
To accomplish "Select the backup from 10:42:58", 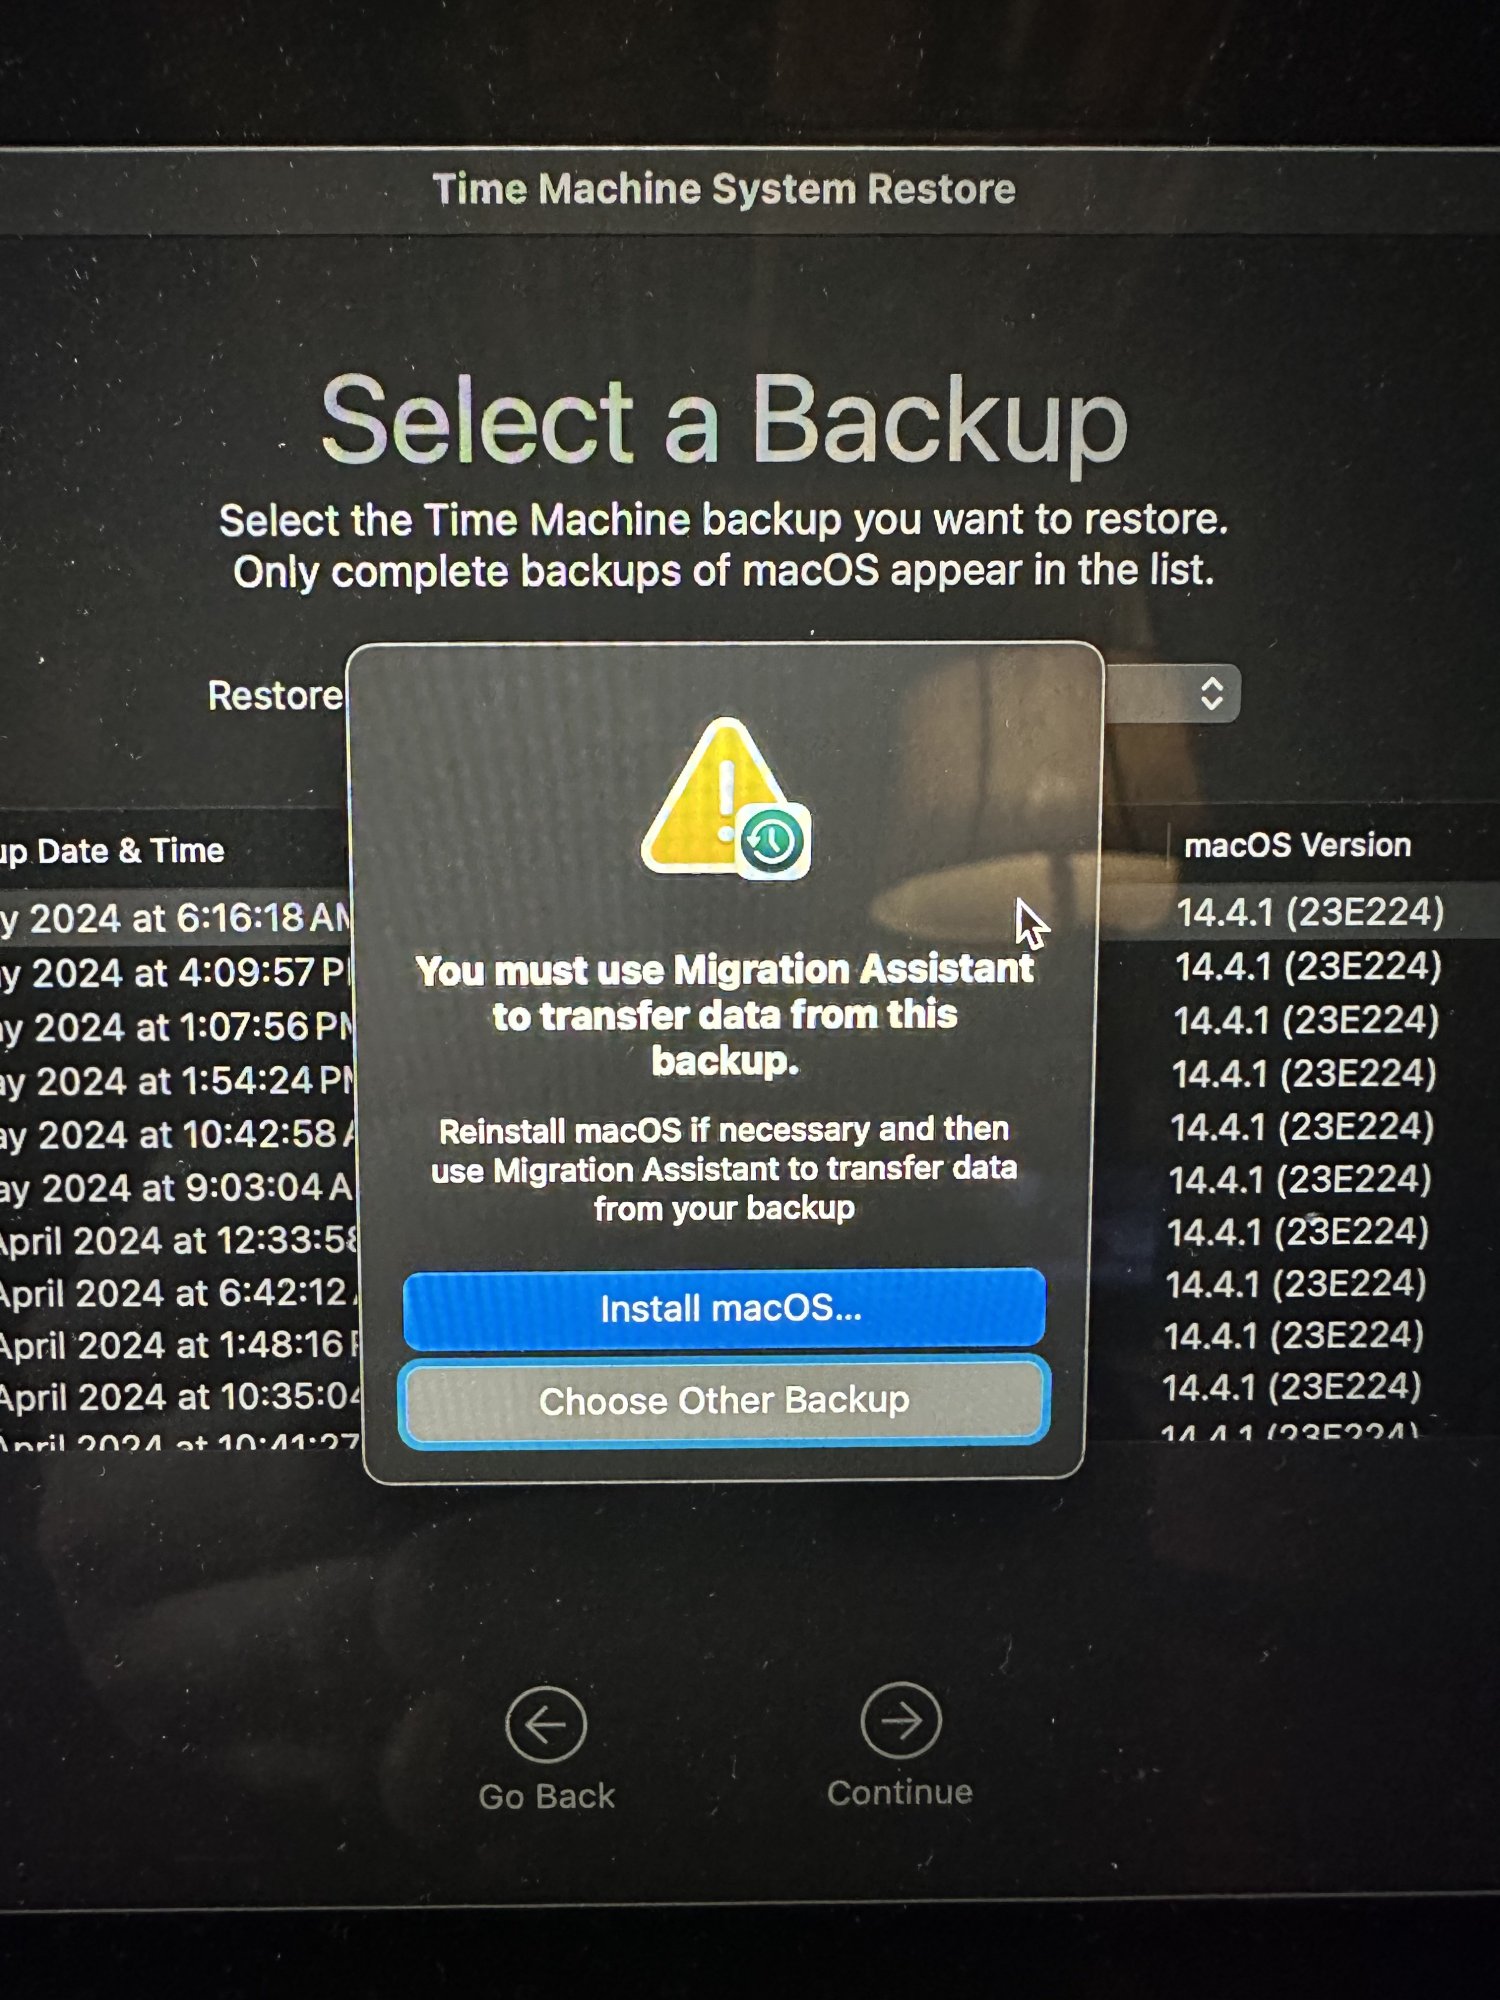I will click(x=178, y=1134).
